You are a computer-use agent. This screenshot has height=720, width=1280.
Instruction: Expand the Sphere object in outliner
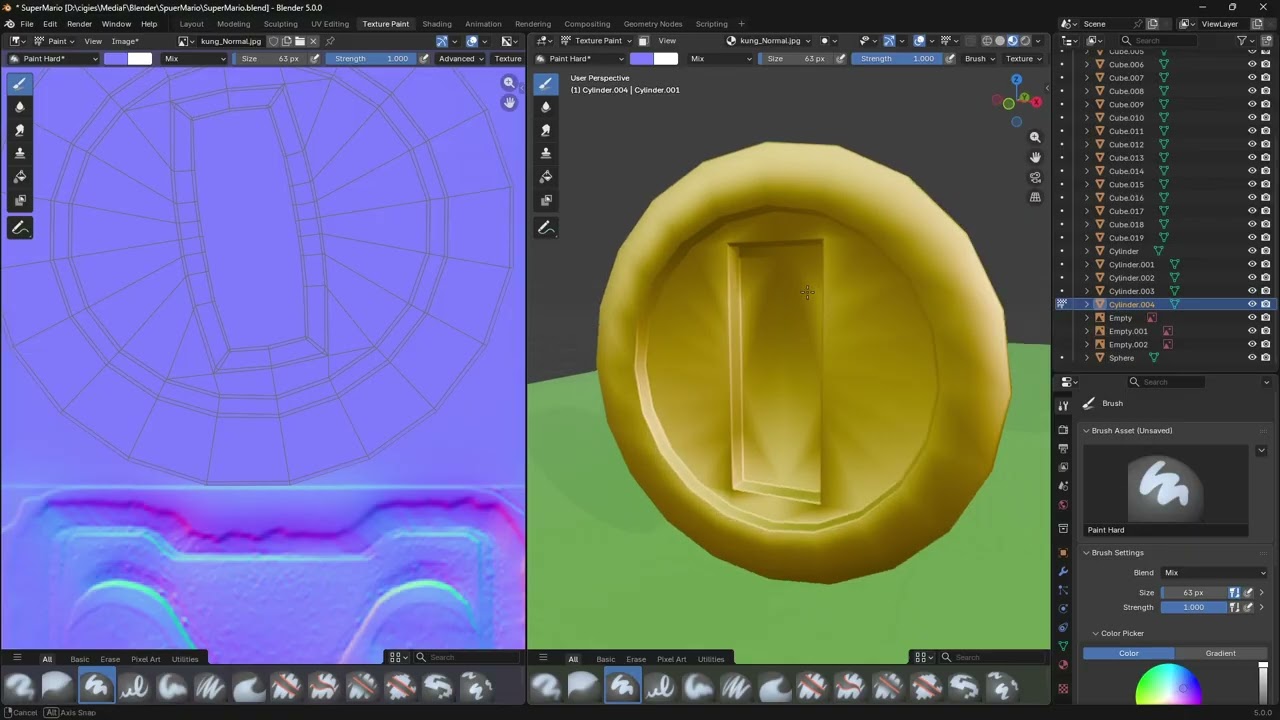1087,358
